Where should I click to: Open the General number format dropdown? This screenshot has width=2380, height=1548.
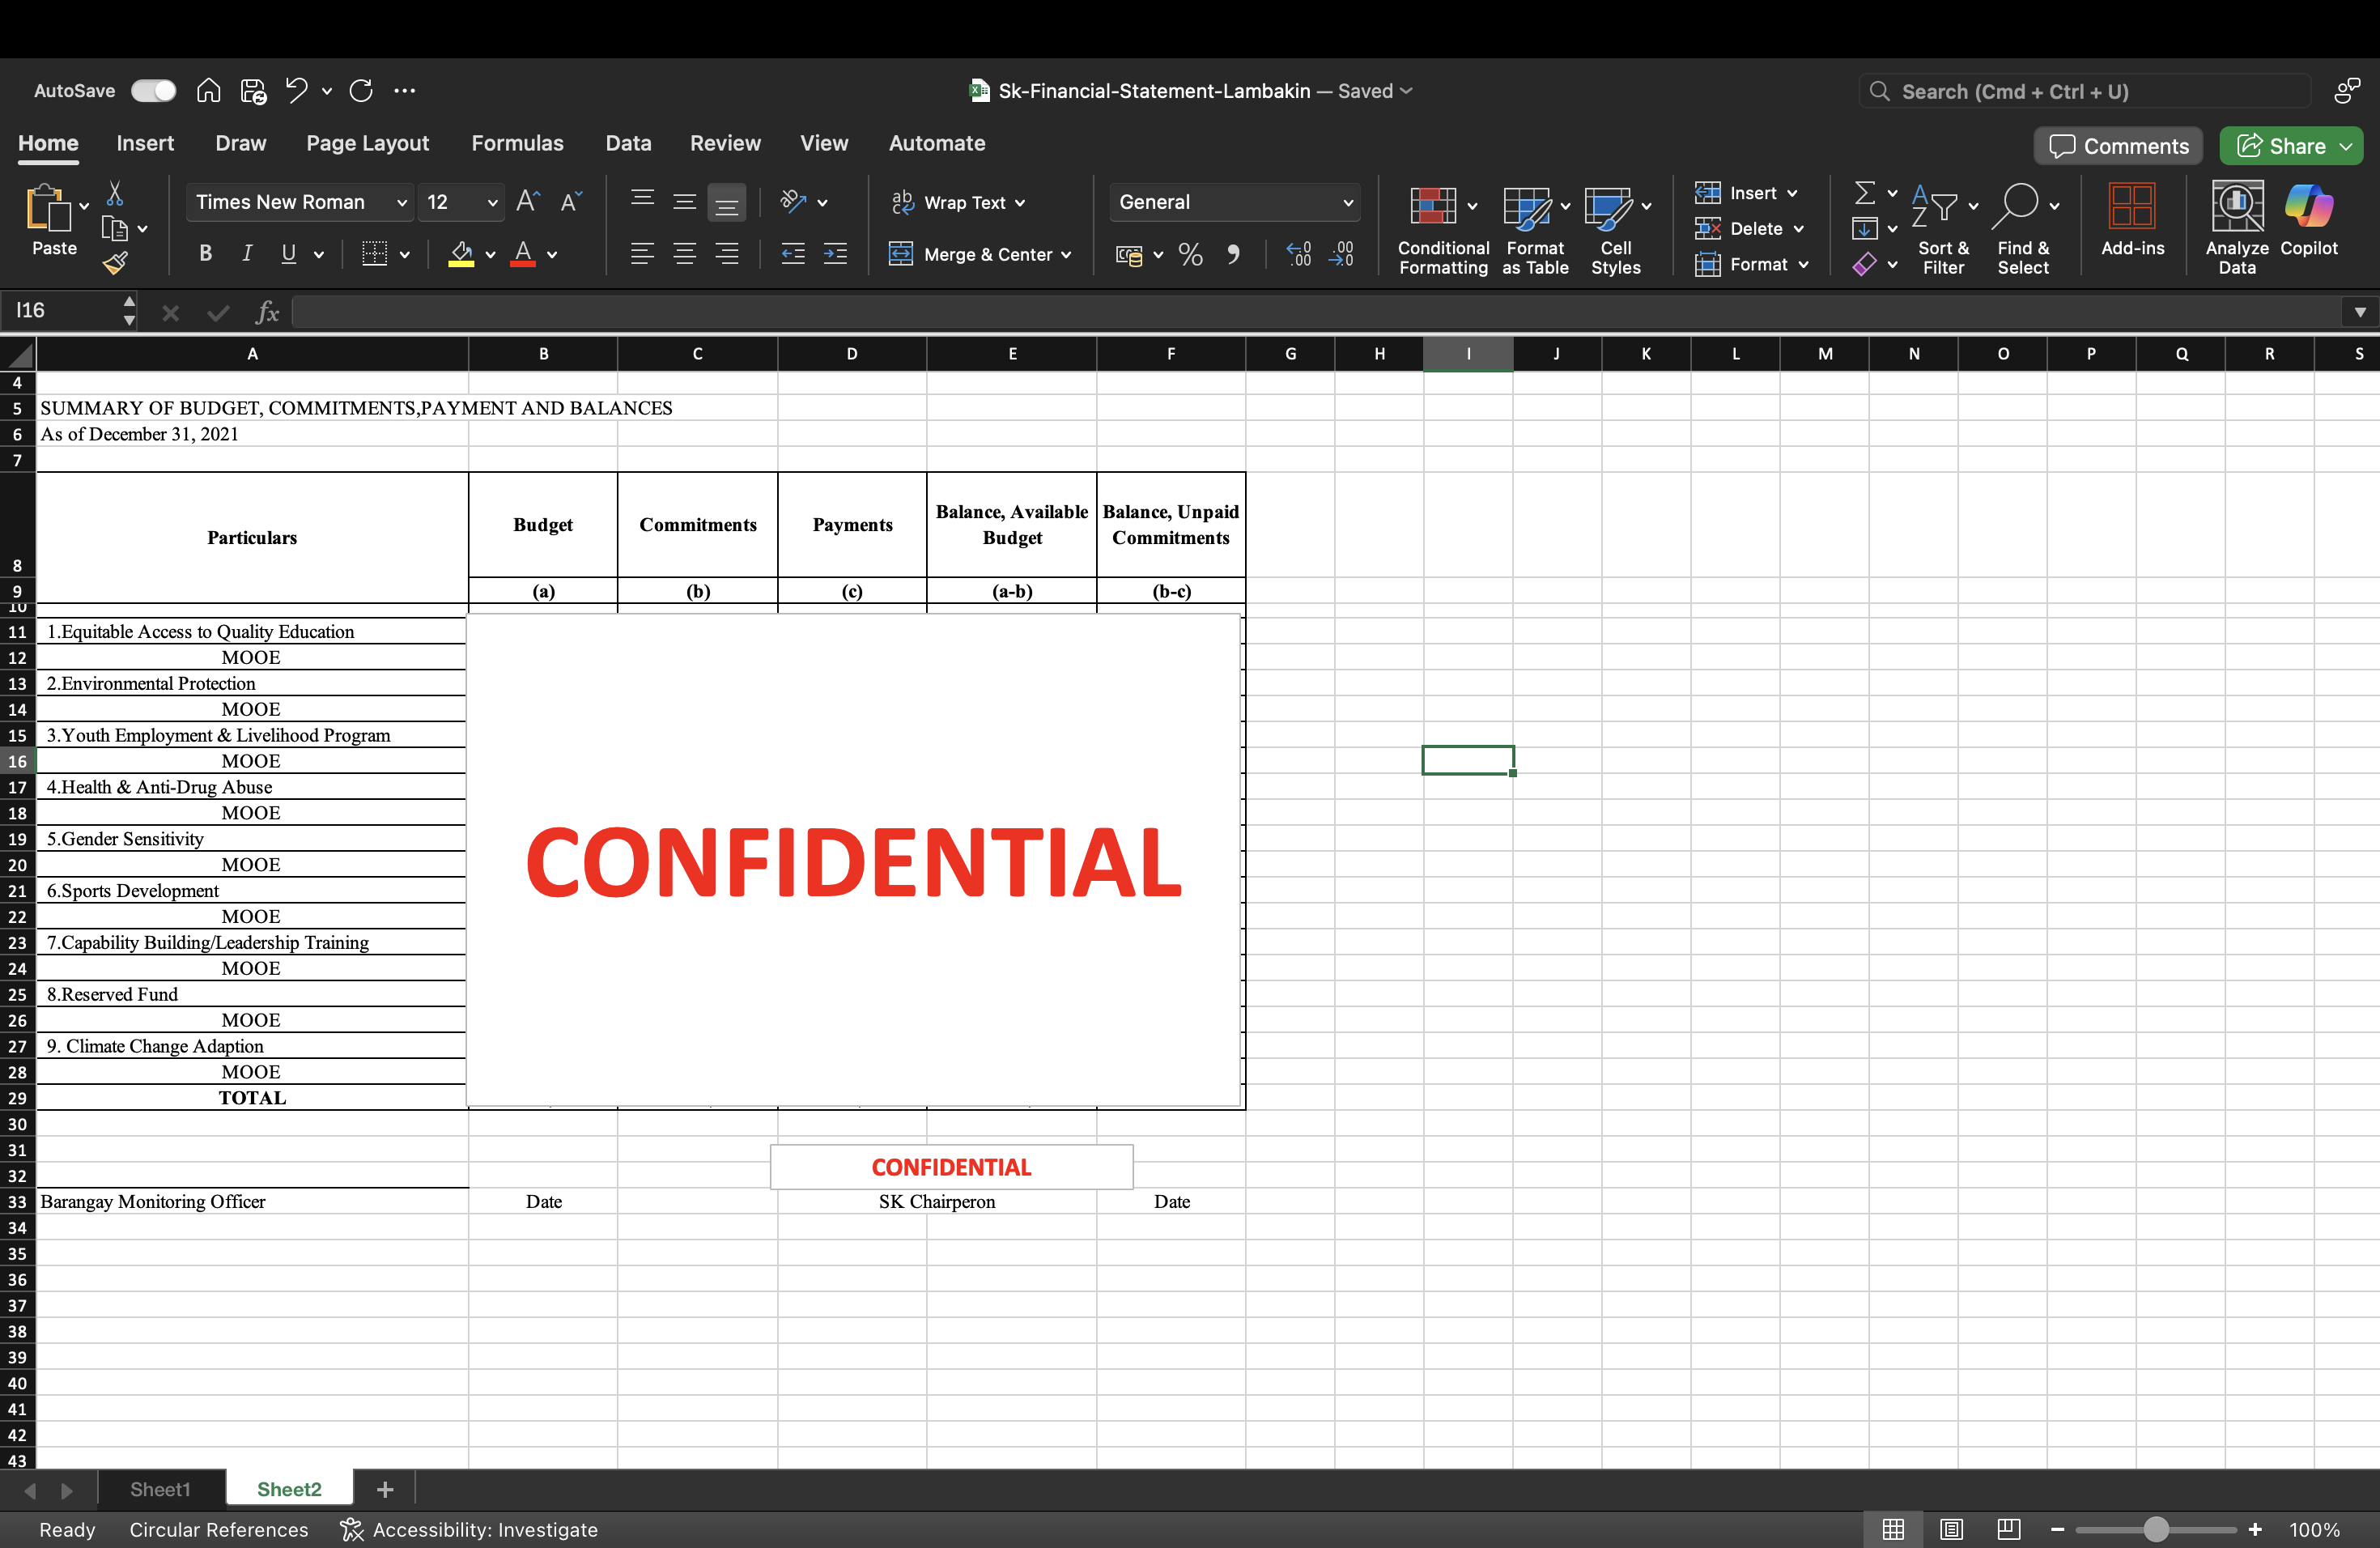point(1347,203)
